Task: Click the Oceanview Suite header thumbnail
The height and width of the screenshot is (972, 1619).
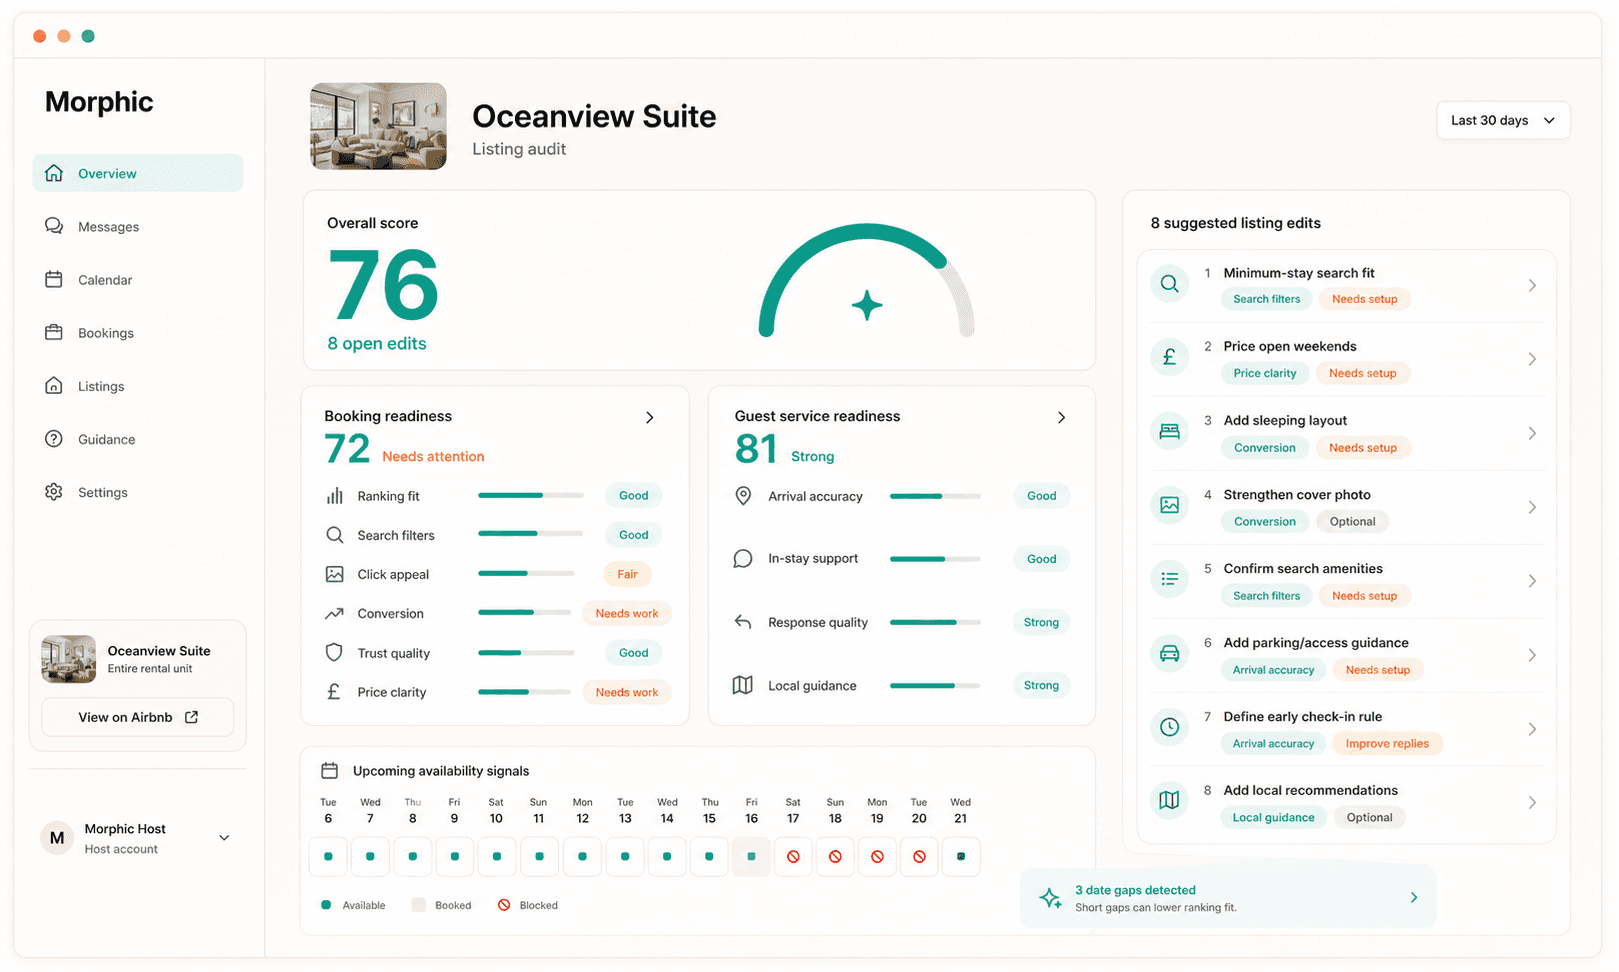Action: 378,126
